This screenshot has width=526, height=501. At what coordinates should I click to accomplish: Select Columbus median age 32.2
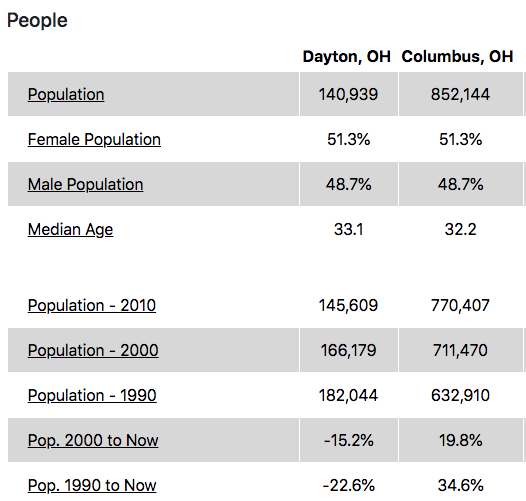tap(461, 230)
